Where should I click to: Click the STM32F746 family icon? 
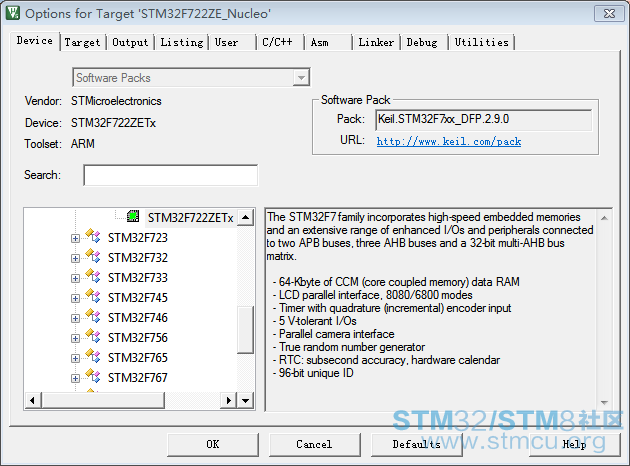93,316
